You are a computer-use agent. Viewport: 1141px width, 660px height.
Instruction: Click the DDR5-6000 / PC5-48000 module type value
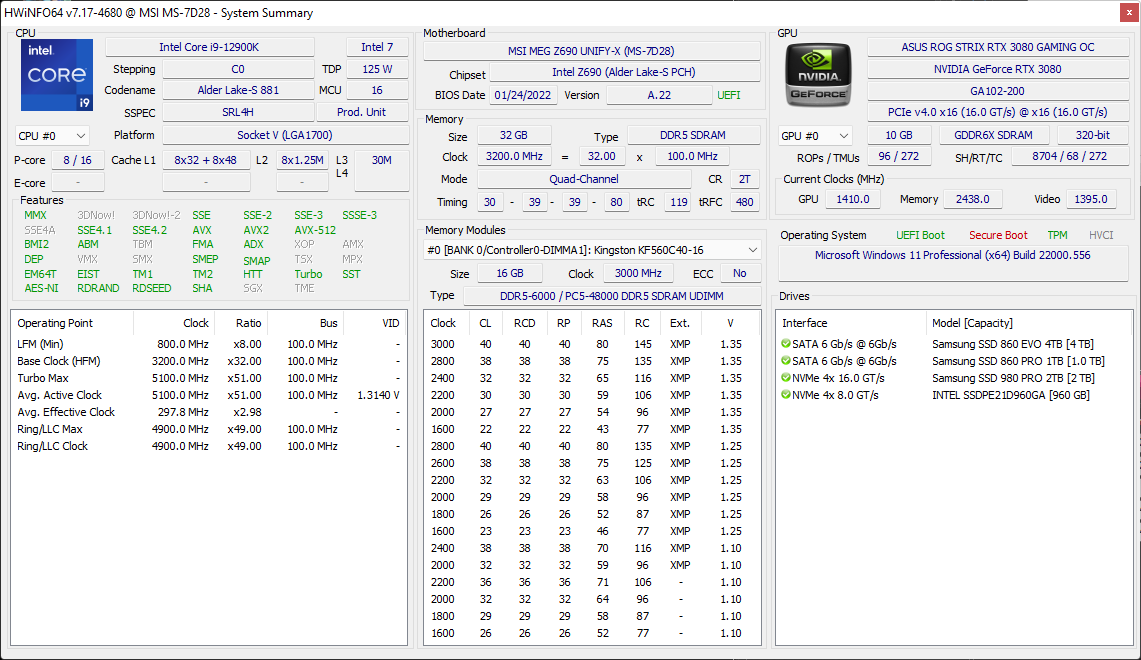(x=611, y=296)
